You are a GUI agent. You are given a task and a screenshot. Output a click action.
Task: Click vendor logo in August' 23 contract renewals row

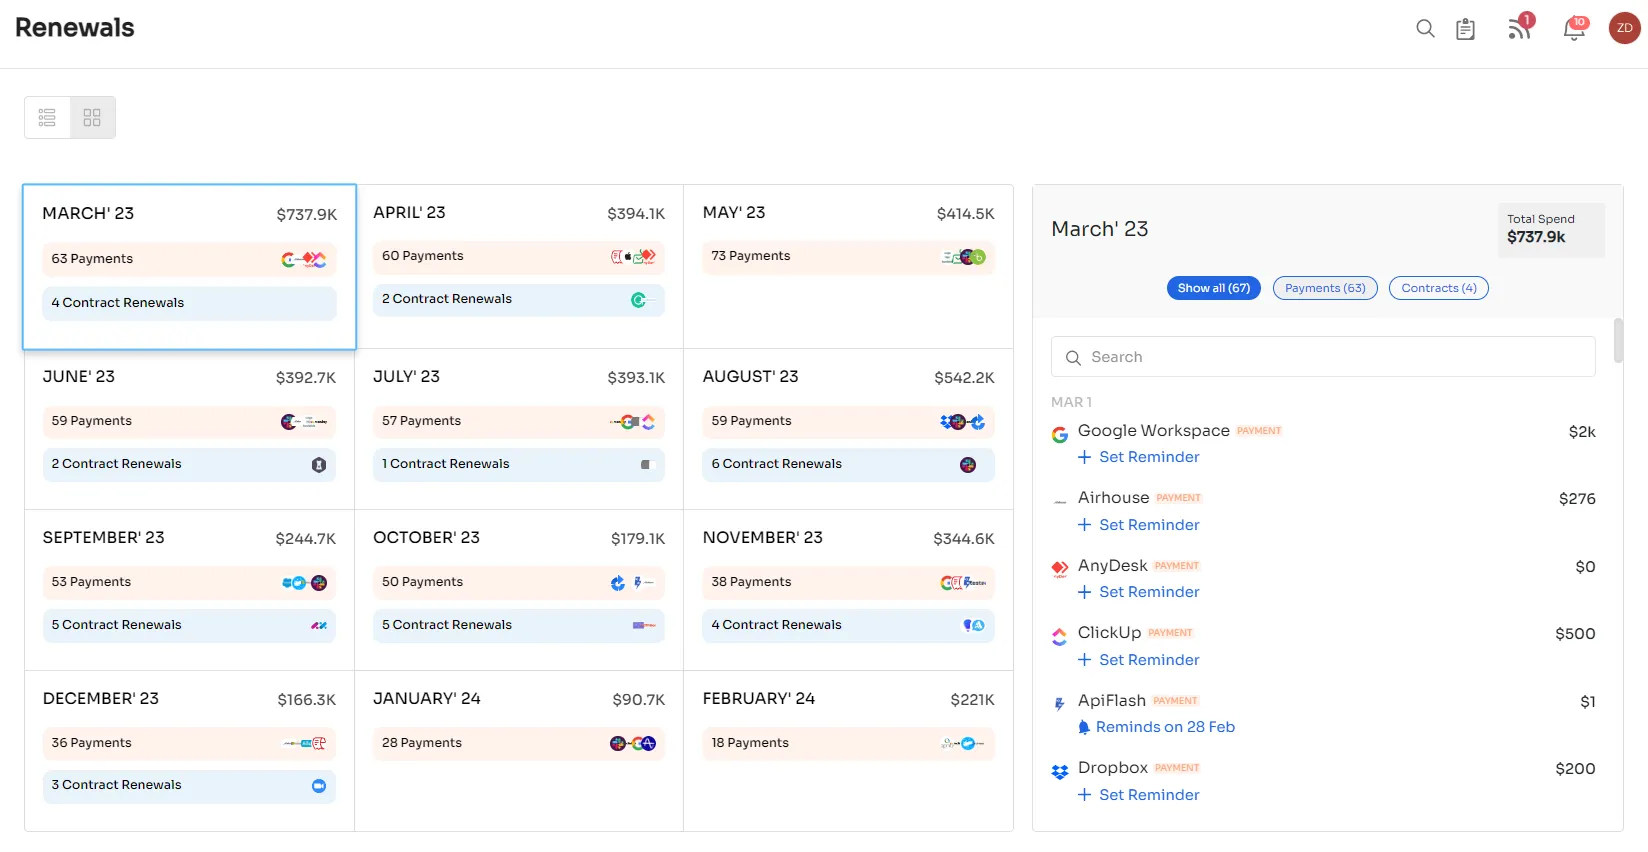pyautogui.click(x=968, y=465)
